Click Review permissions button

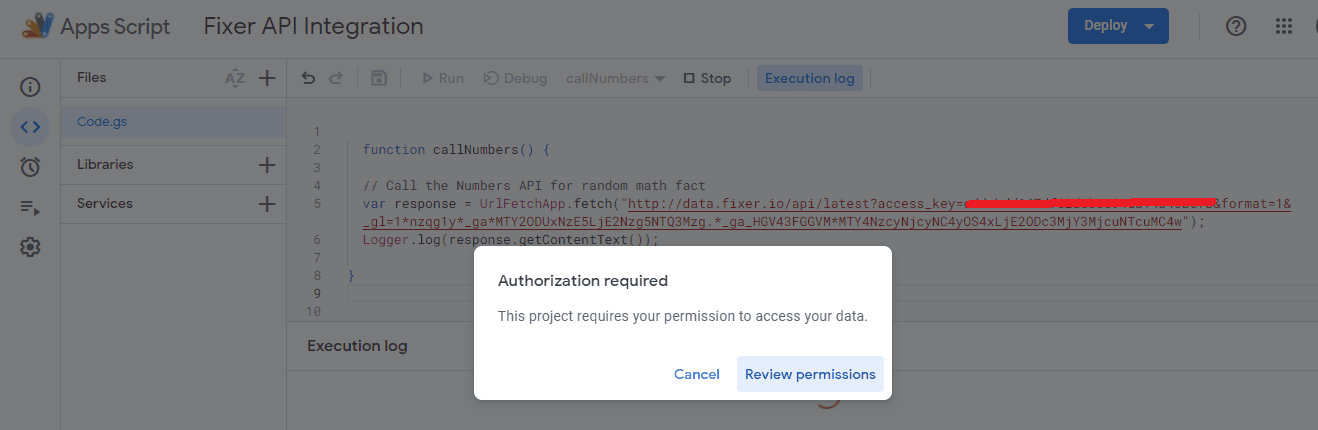click(x=810, y=374)
